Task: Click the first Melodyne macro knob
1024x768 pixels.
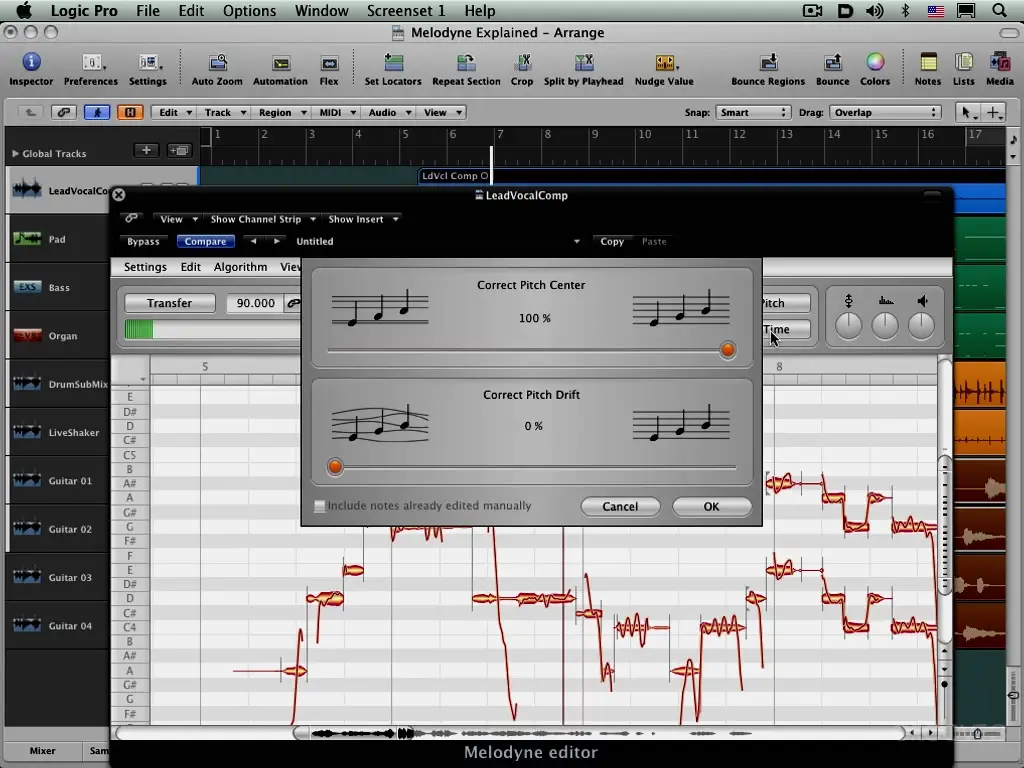Action: (848, 325)
